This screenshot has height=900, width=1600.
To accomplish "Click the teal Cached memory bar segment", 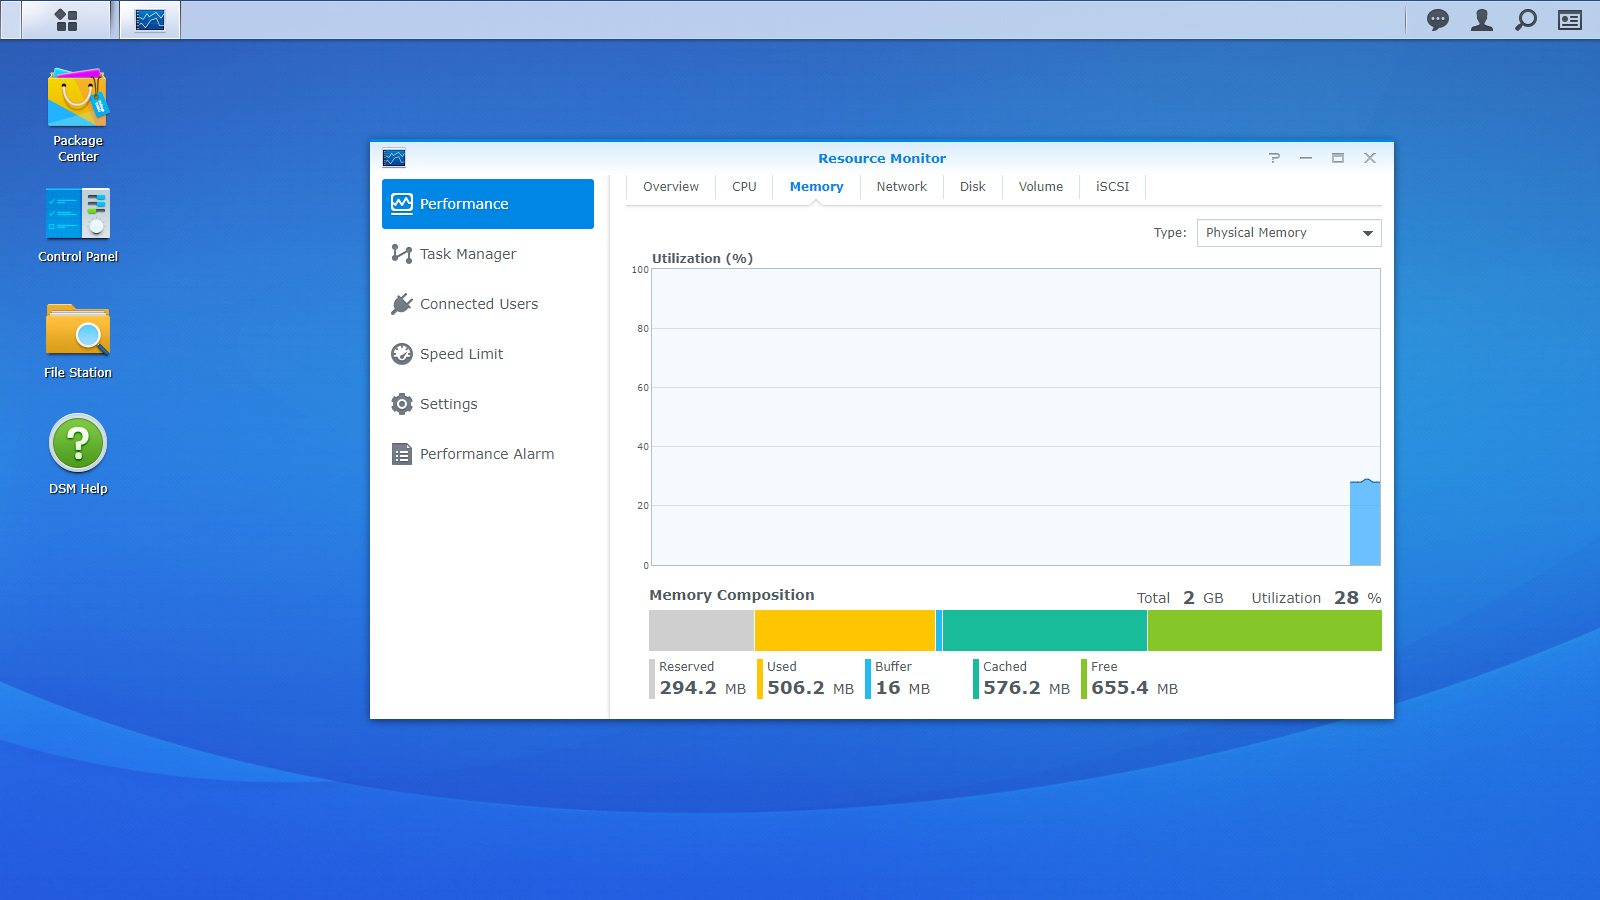I will 1045,631.
